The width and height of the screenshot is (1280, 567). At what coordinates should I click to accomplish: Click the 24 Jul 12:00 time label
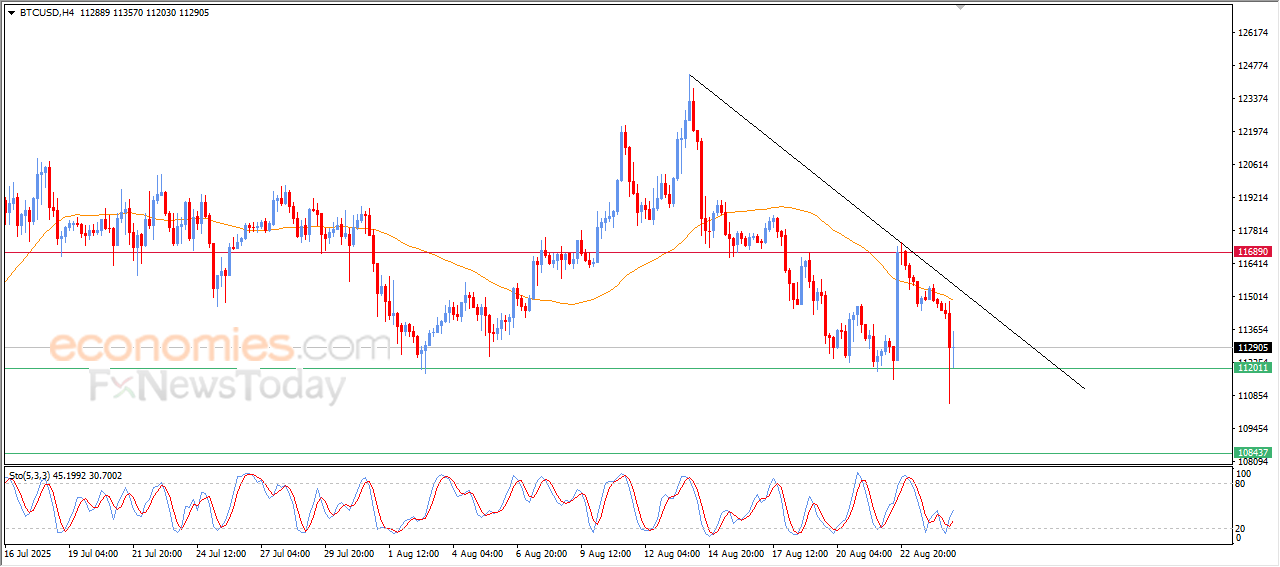[221, 552]
